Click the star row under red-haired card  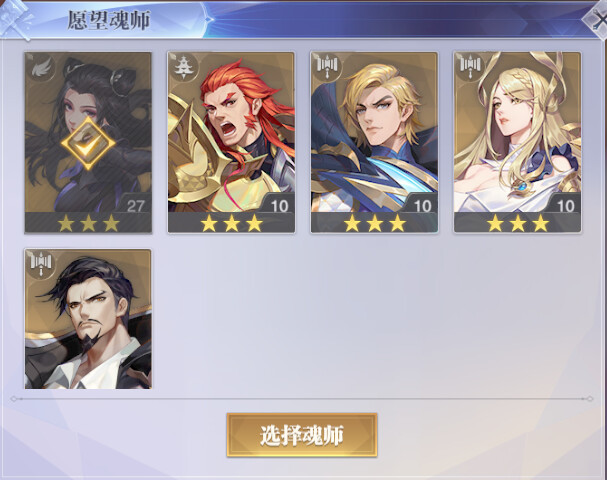[x=231, y=223]
